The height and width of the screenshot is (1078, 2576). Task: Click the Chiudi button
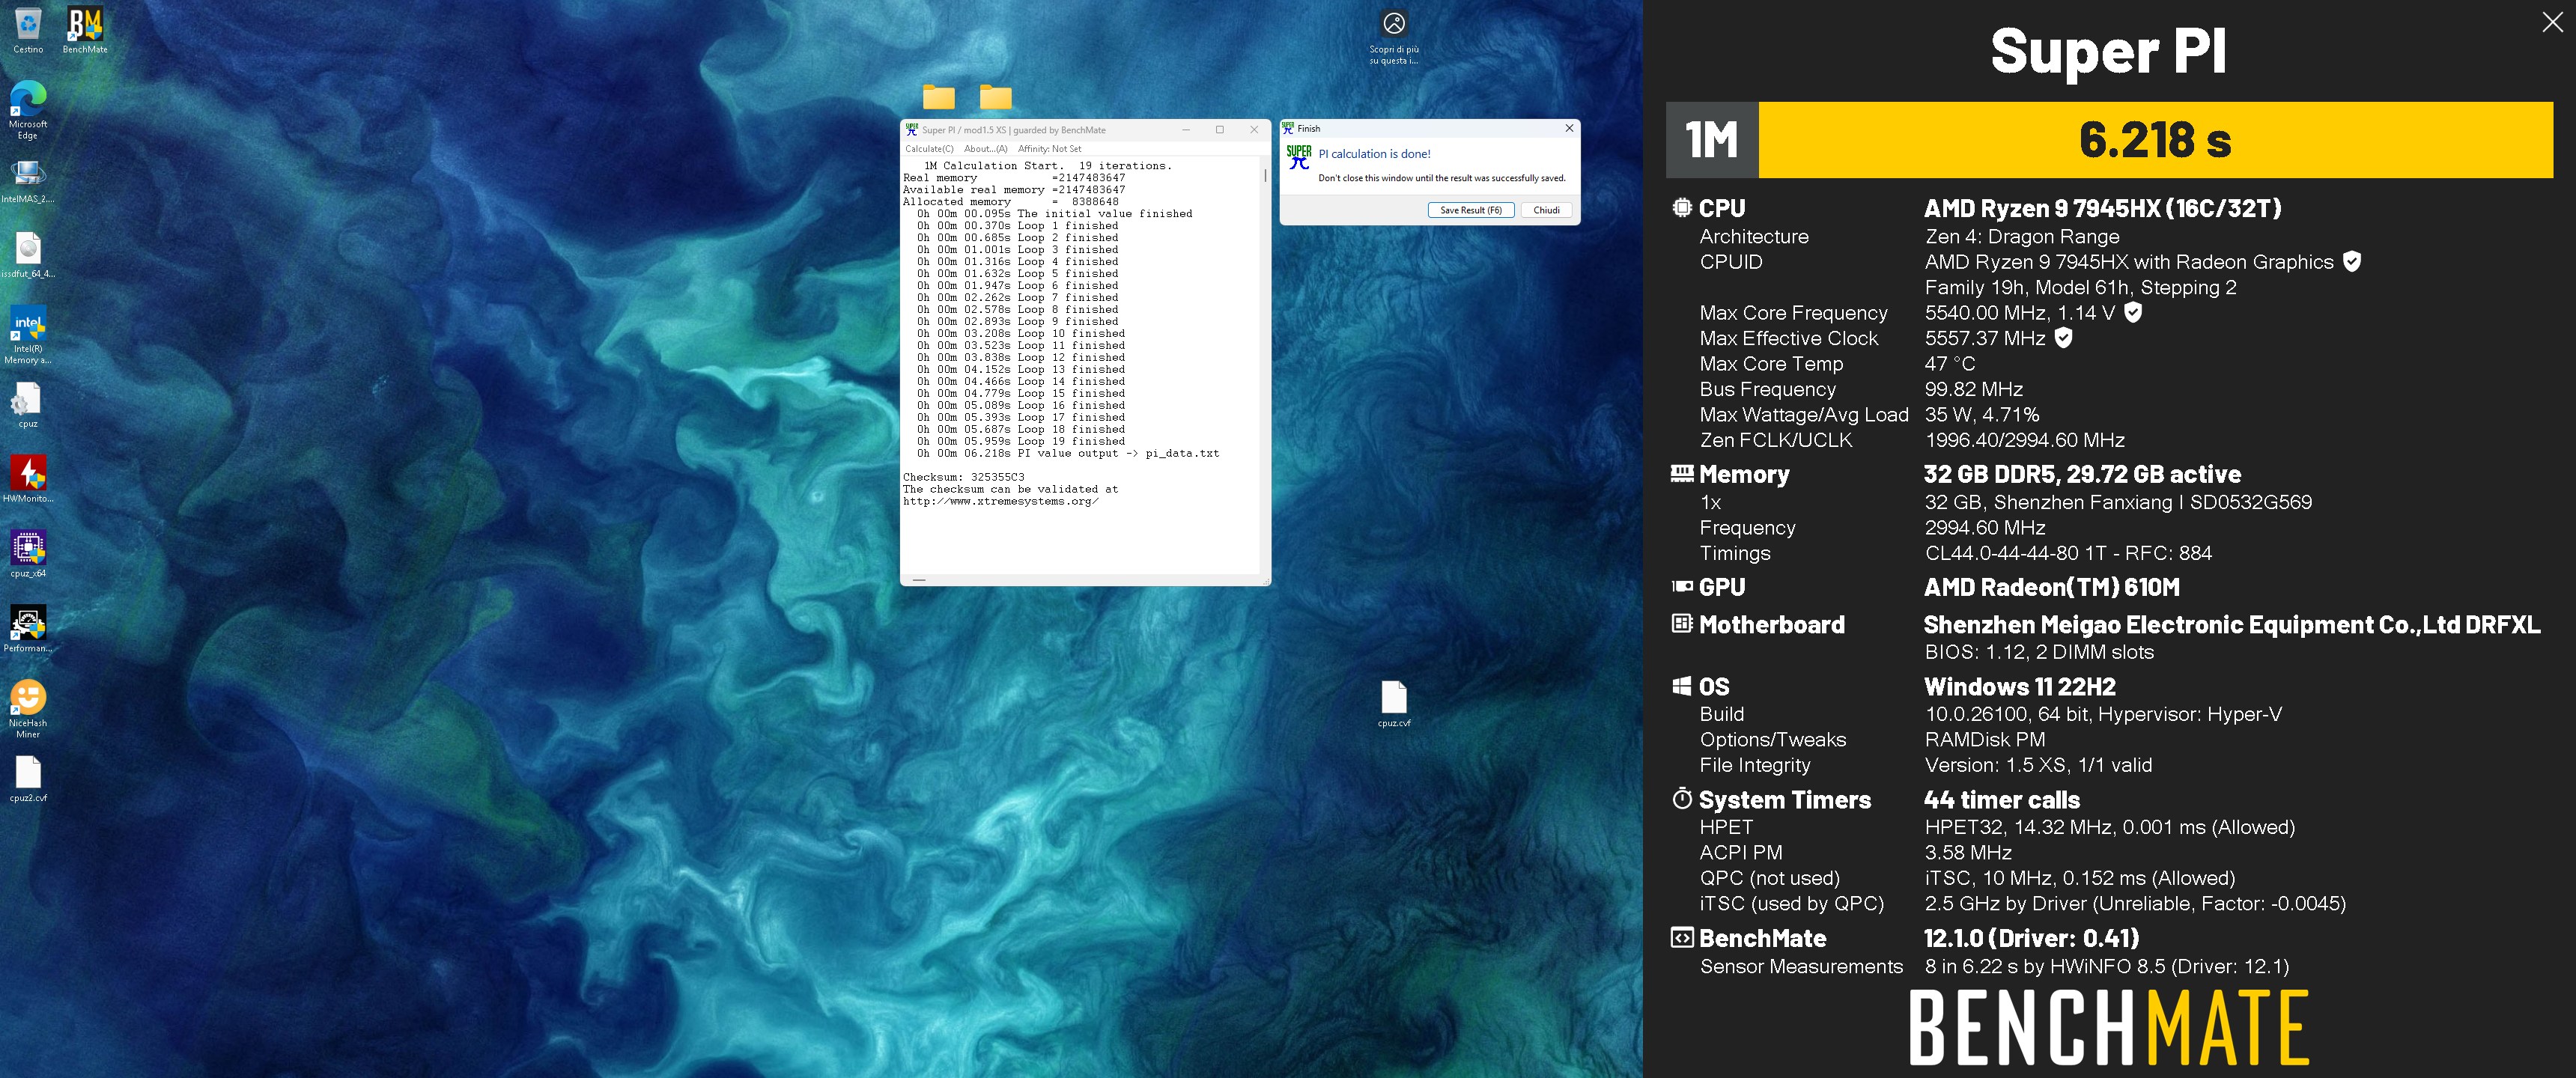click(x=1546, y=210)
